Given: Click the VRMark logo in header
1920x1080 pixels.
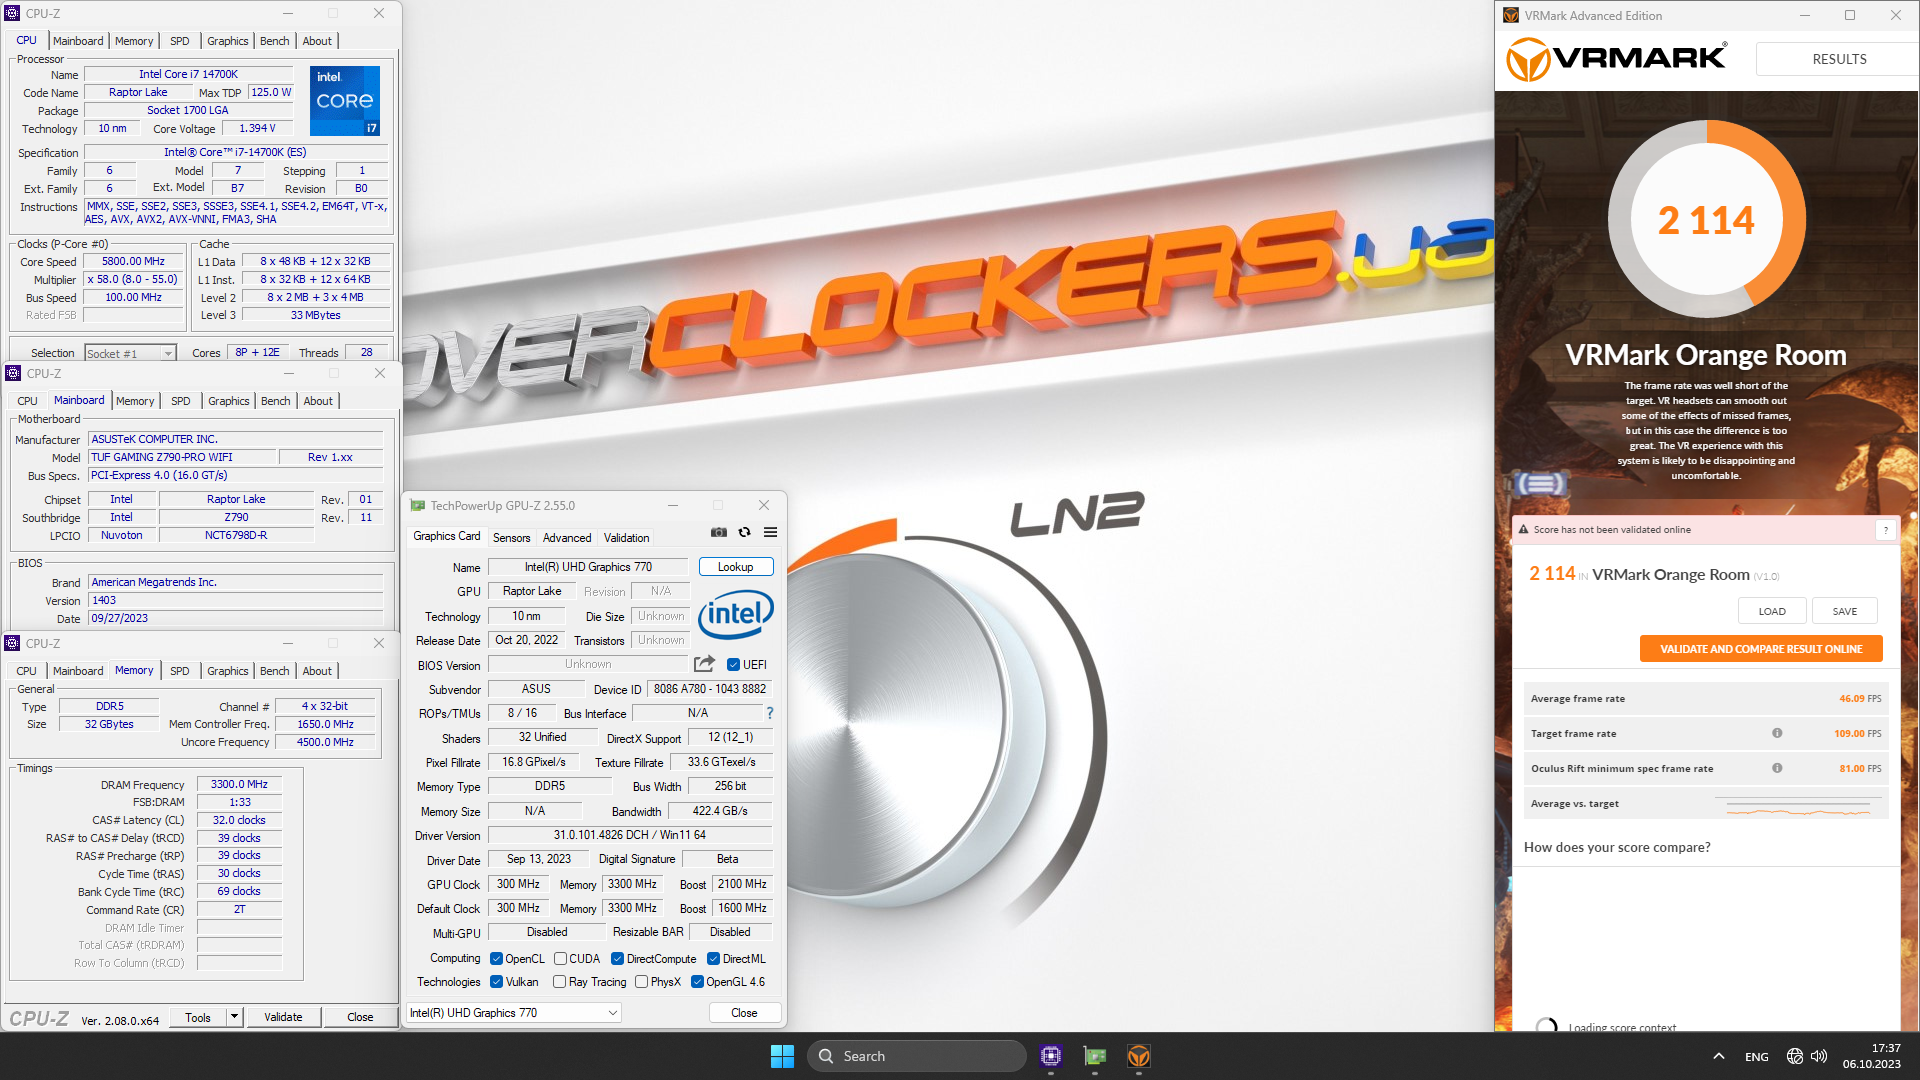Looking at the screenshot, I should pos(1616,59).
